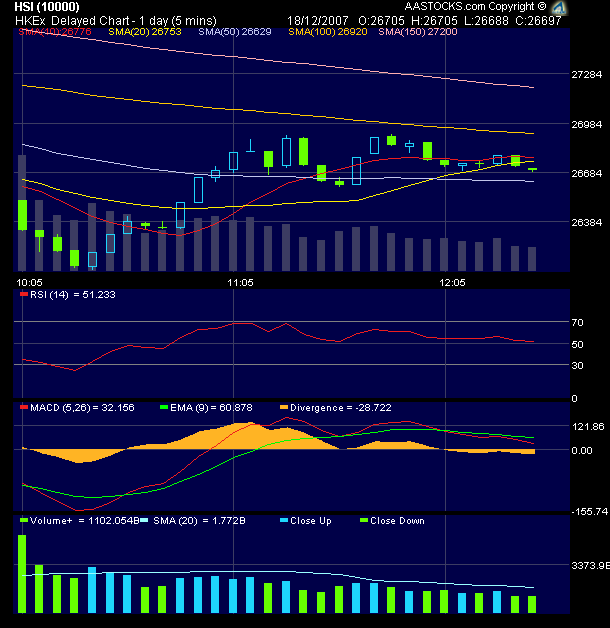Click the volume SMA (20) = 1.772B reading
Image resolution: width=610 pixels, height=628 pixels.
coord(199,521)
